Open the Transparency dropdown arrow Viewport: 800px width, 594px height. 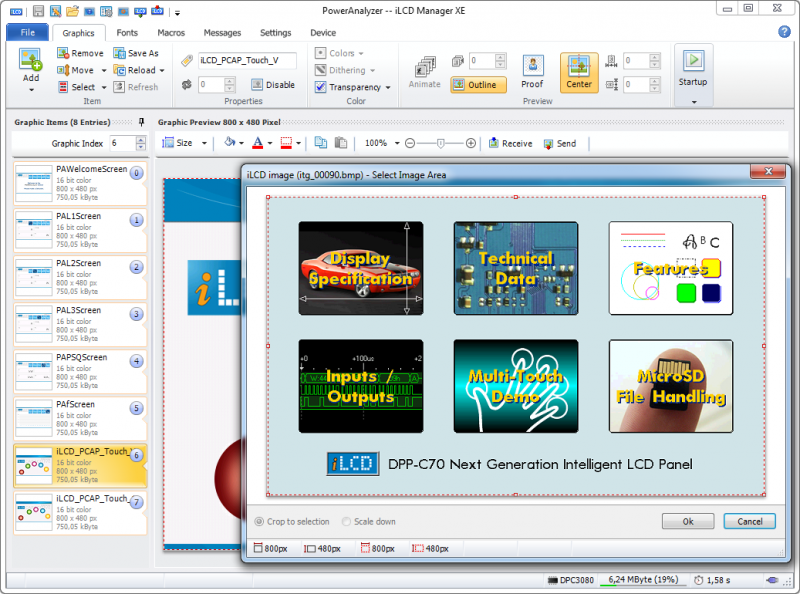(388, 87)
